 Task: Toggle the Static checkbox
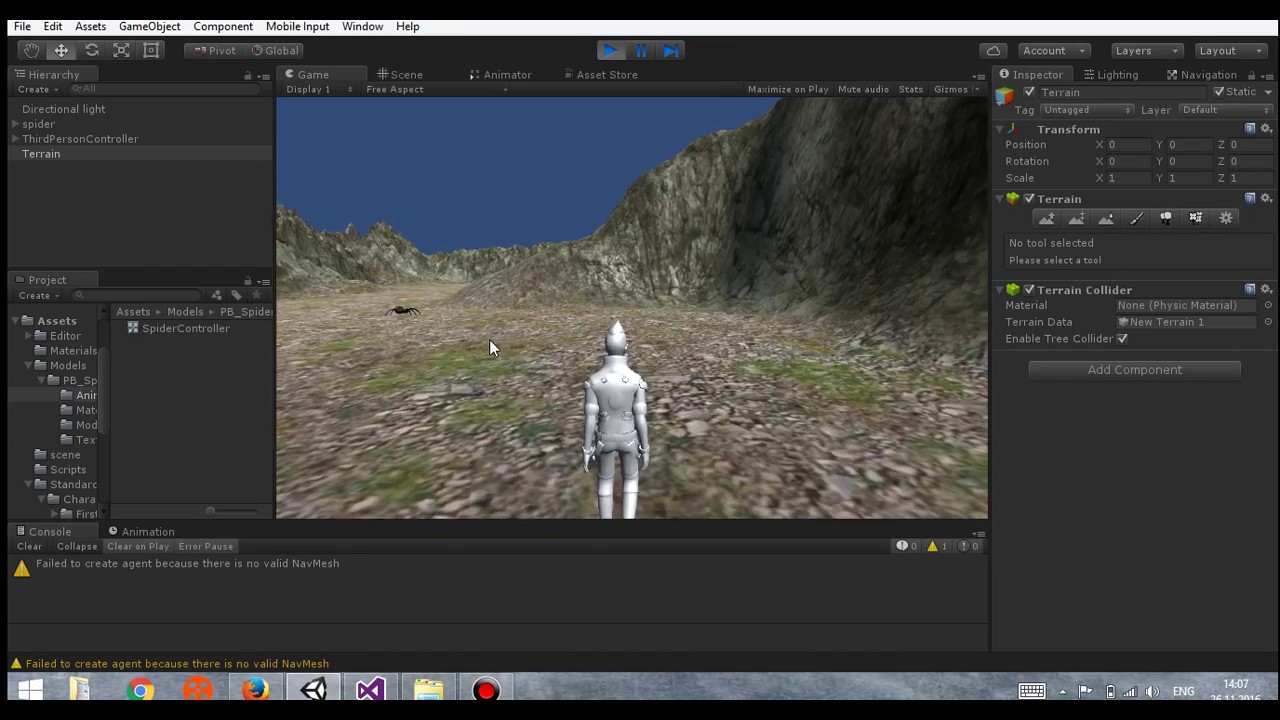point(1219,92)
